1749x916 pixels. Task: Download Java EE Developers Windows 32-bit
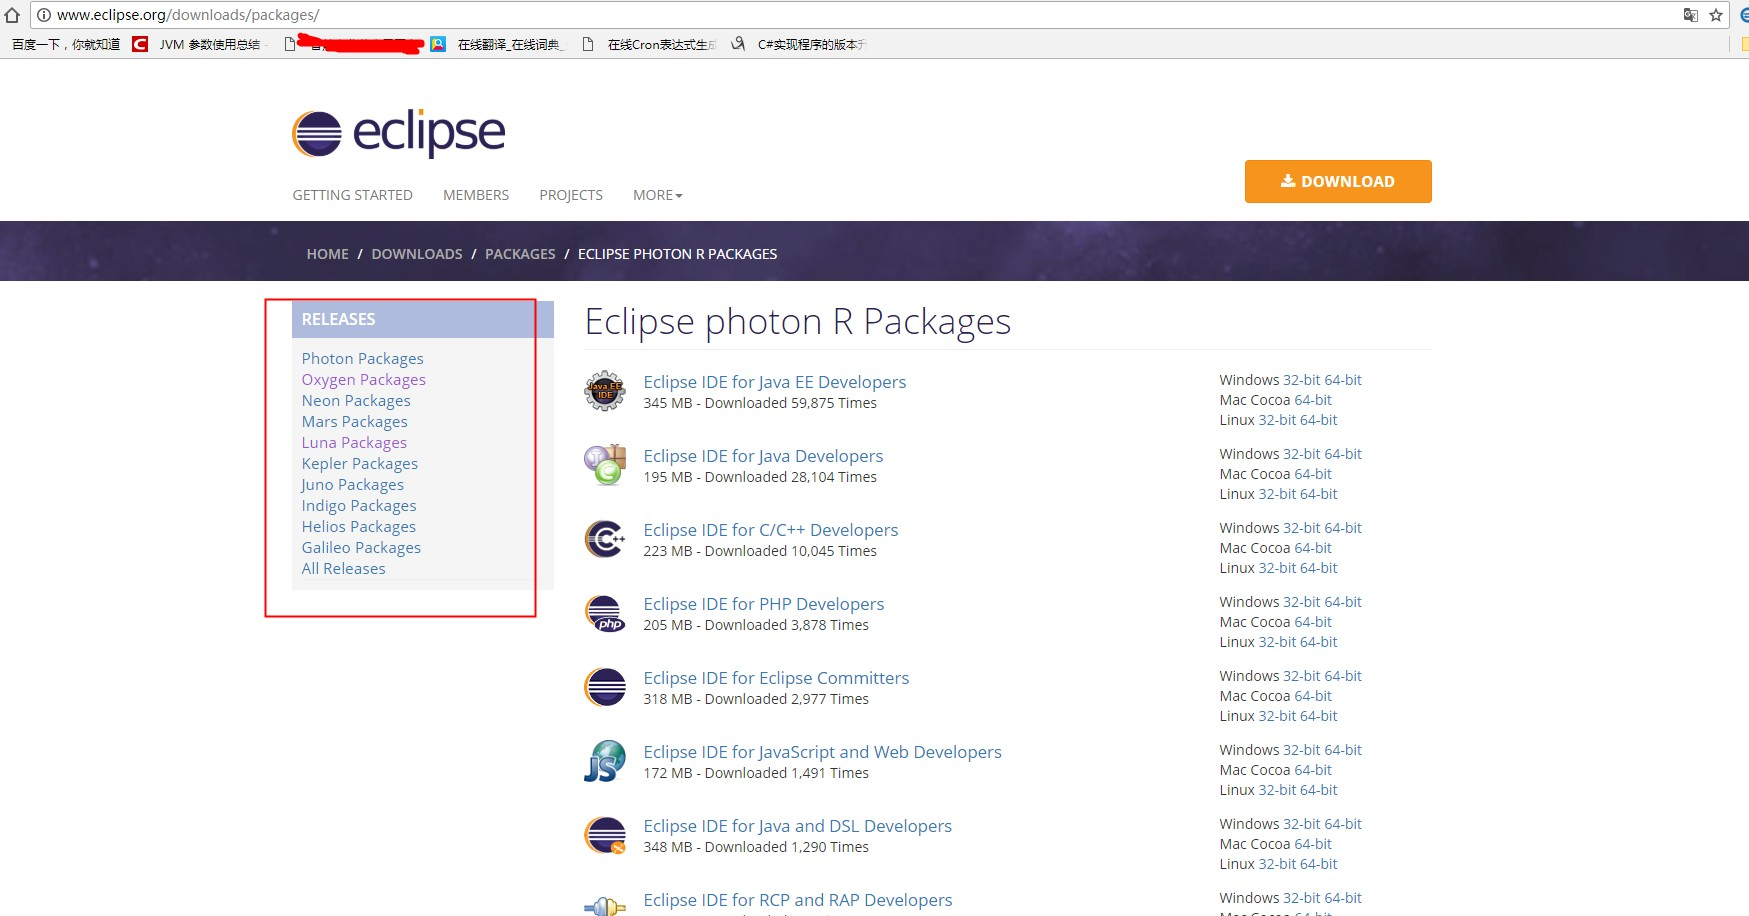pos(1301,380)
